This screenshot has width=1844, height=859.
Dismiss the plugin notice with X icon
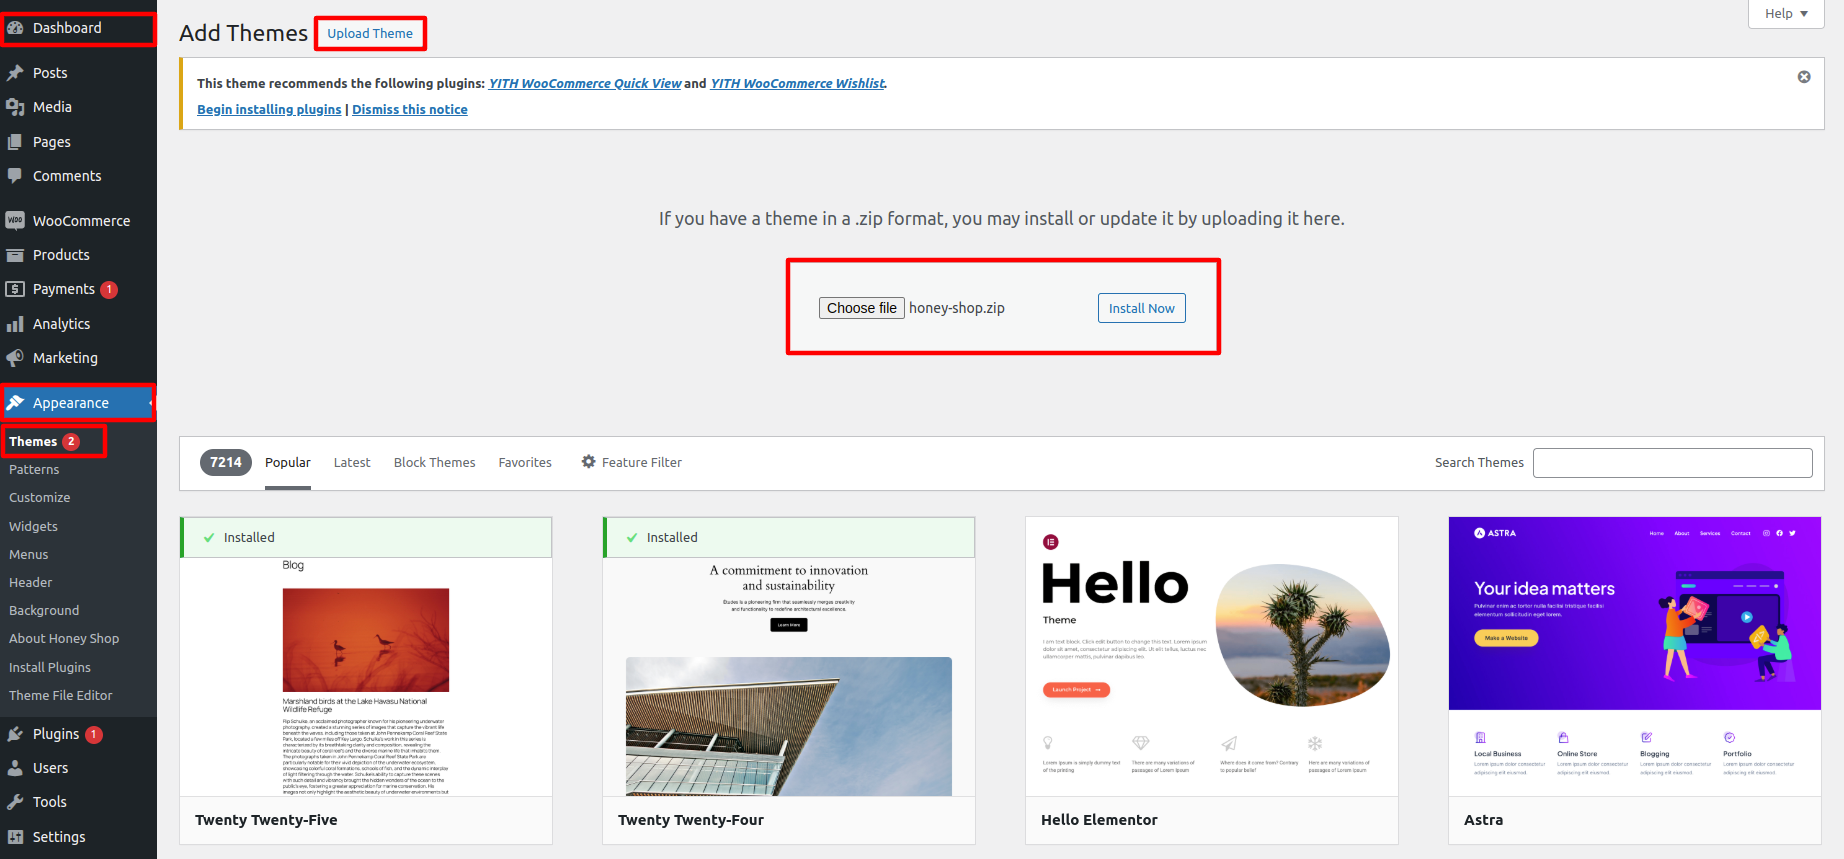1804,77
